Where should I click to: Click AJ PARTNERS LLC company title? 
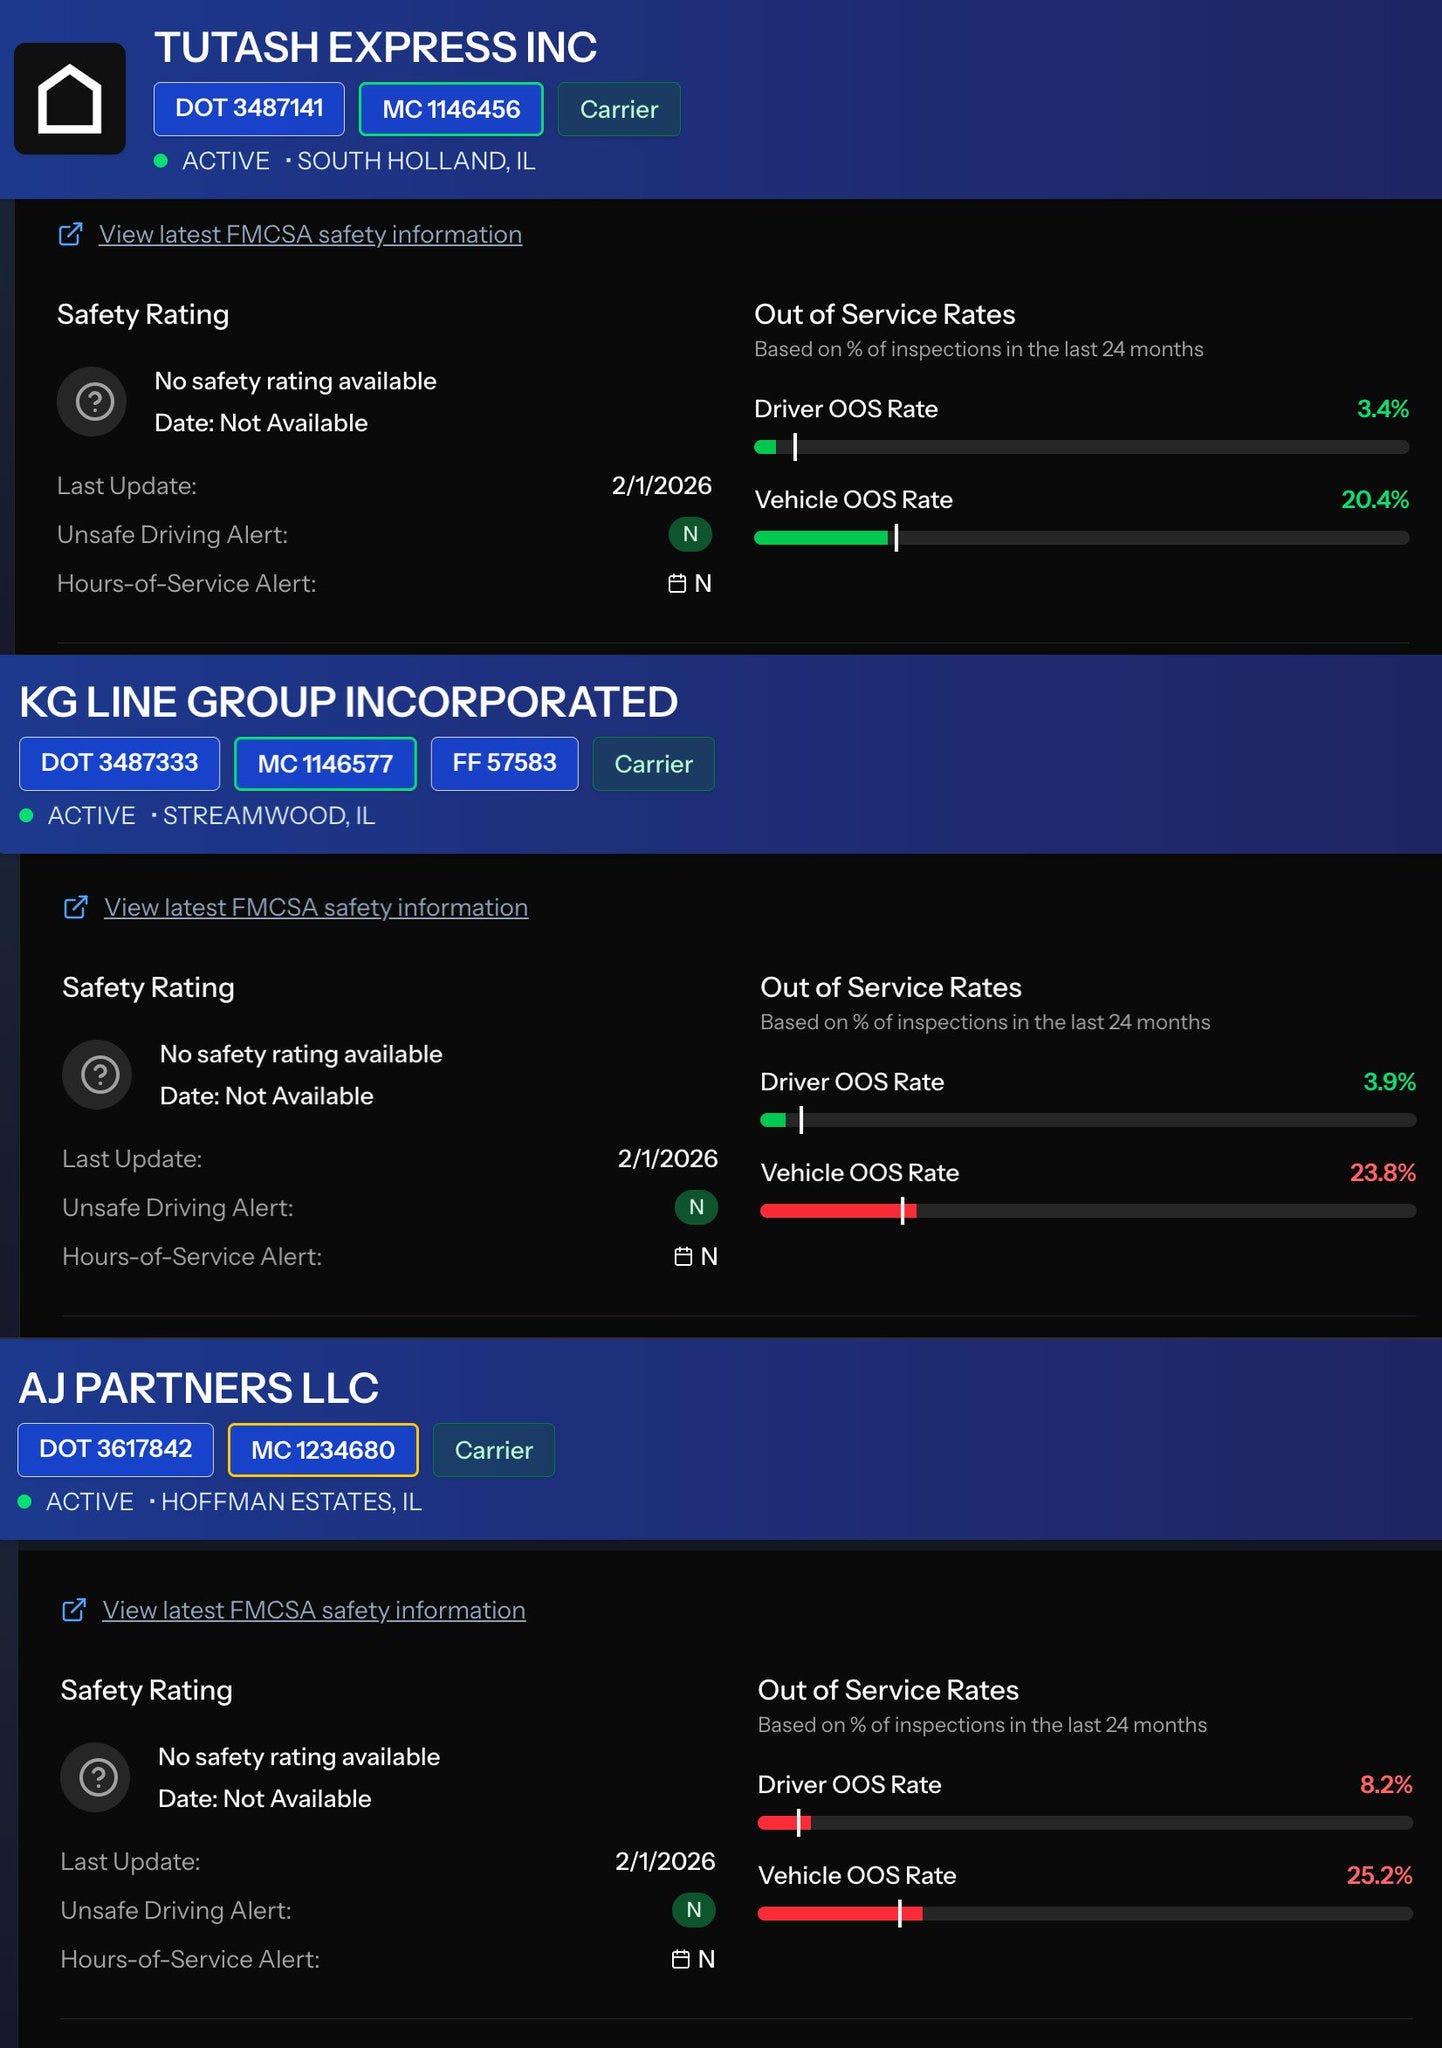point(199,1388)
